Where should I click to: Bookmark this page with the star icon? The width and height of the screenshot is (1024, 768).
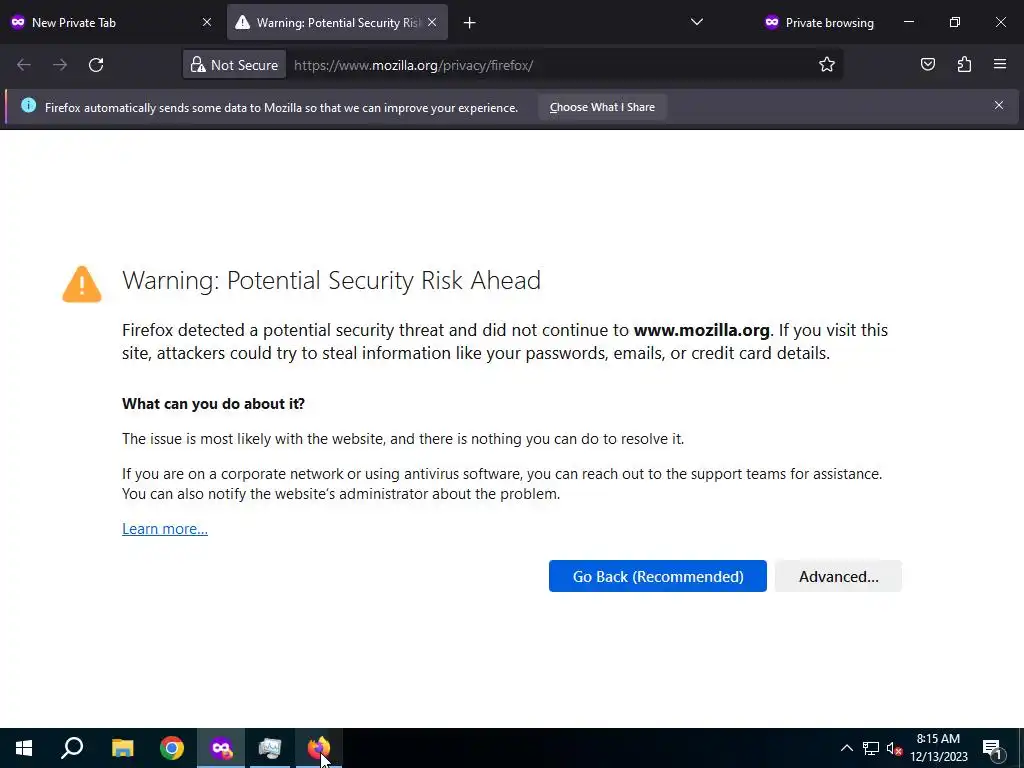pyautogui.click(x=827, y=65)
